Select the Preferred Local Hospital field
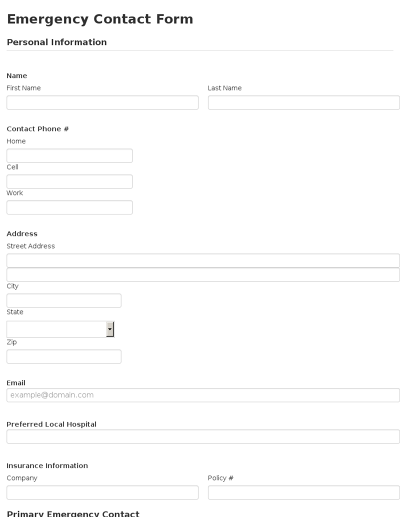 (203, 437)
